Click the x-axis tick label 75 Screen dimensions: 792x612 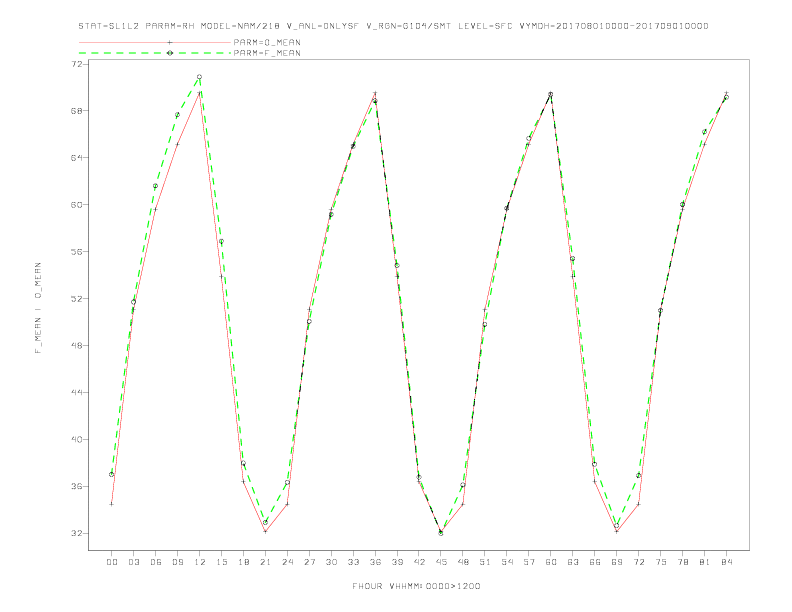pos(661,562)
